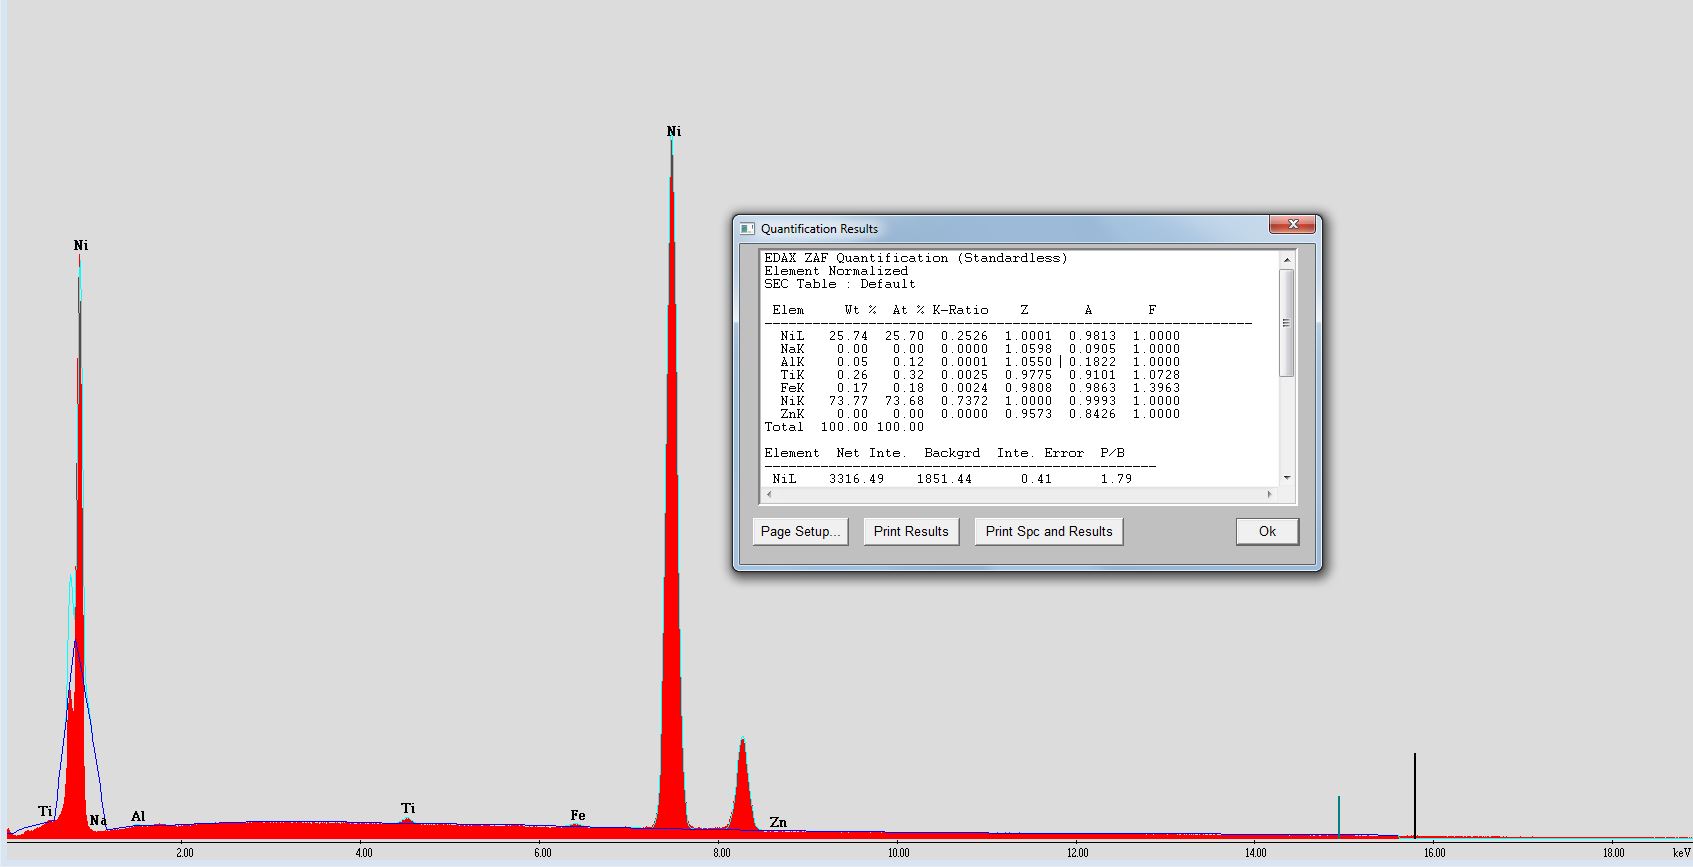
Task: Select the Ti peak label near 4.5 keV
Action: tap(408, 808)
